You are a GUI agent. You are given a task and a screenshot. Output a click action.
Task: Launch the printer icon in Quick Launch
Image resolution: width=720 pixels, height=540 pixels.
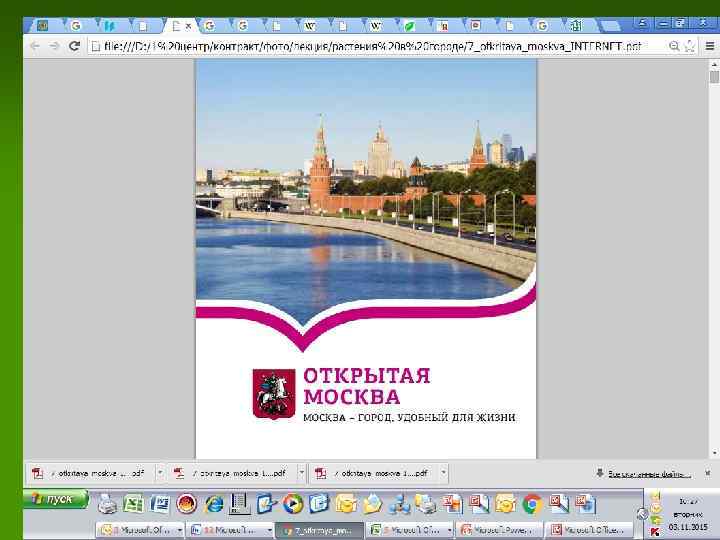click(x=107, y=505)
